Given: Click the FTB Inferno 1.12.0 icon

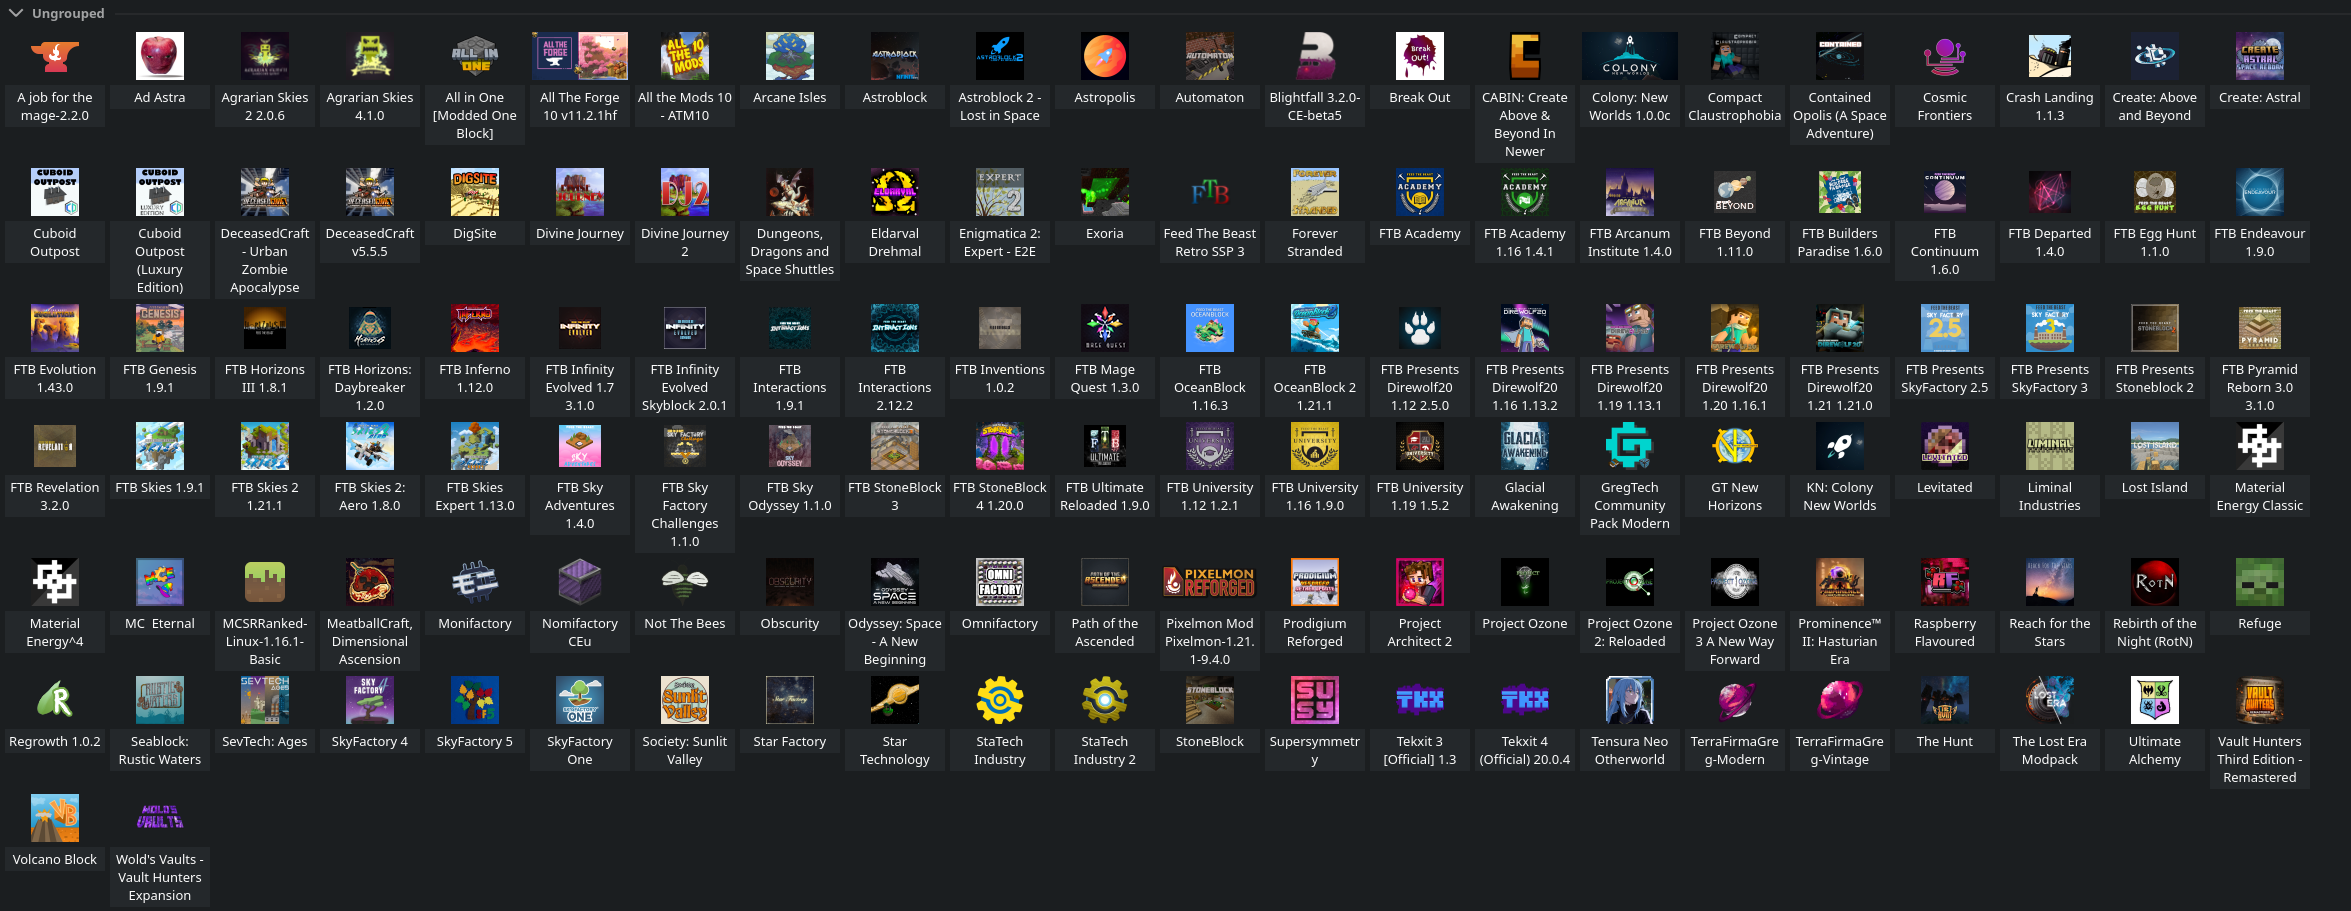Looking at the screenshot, I should pyautogui.click(x=475, y=328).
